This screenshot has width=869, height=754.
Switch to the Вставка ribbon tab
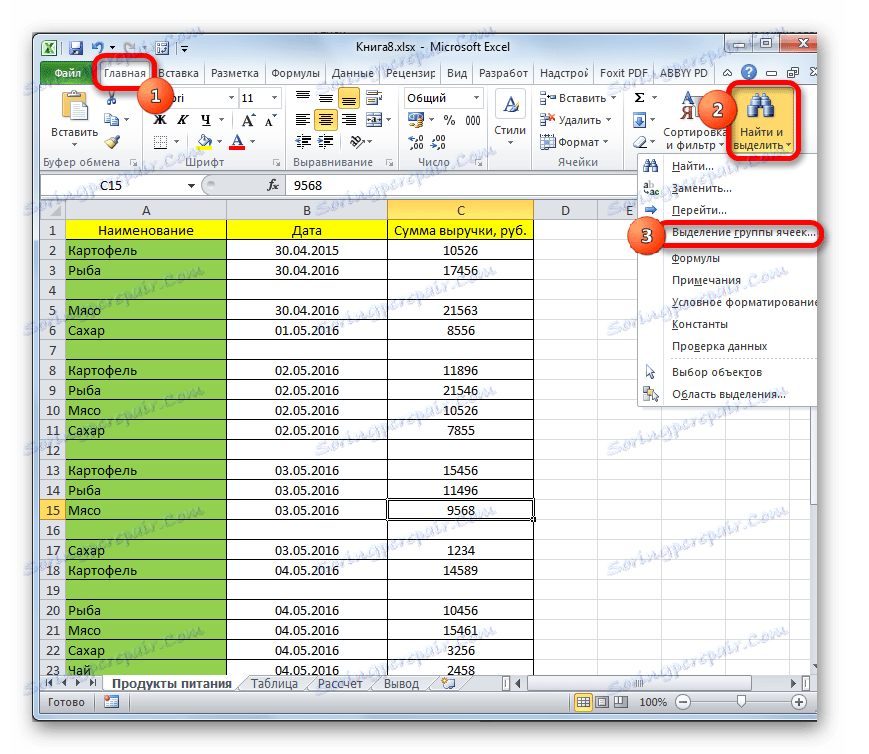pyautogui.click(x=178, y=73)
